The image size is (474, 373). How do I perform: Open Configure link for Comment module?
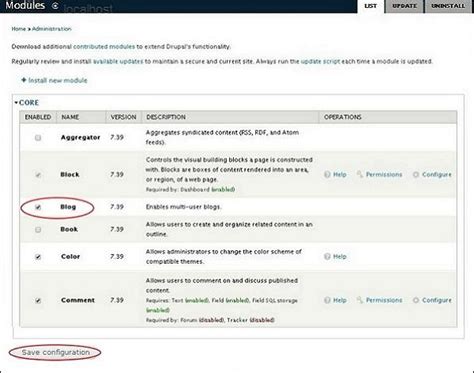[x=437, y=300]
